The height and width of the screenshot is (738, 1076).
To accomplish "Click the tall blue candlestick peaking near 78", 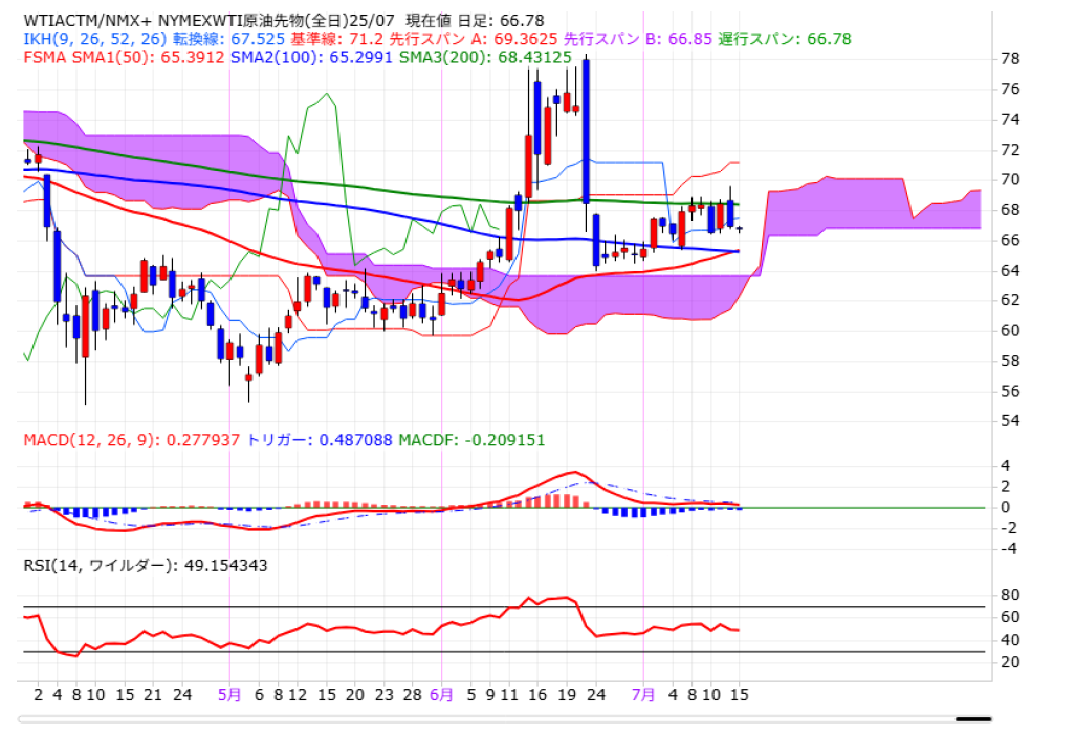I will coord(587,130).
